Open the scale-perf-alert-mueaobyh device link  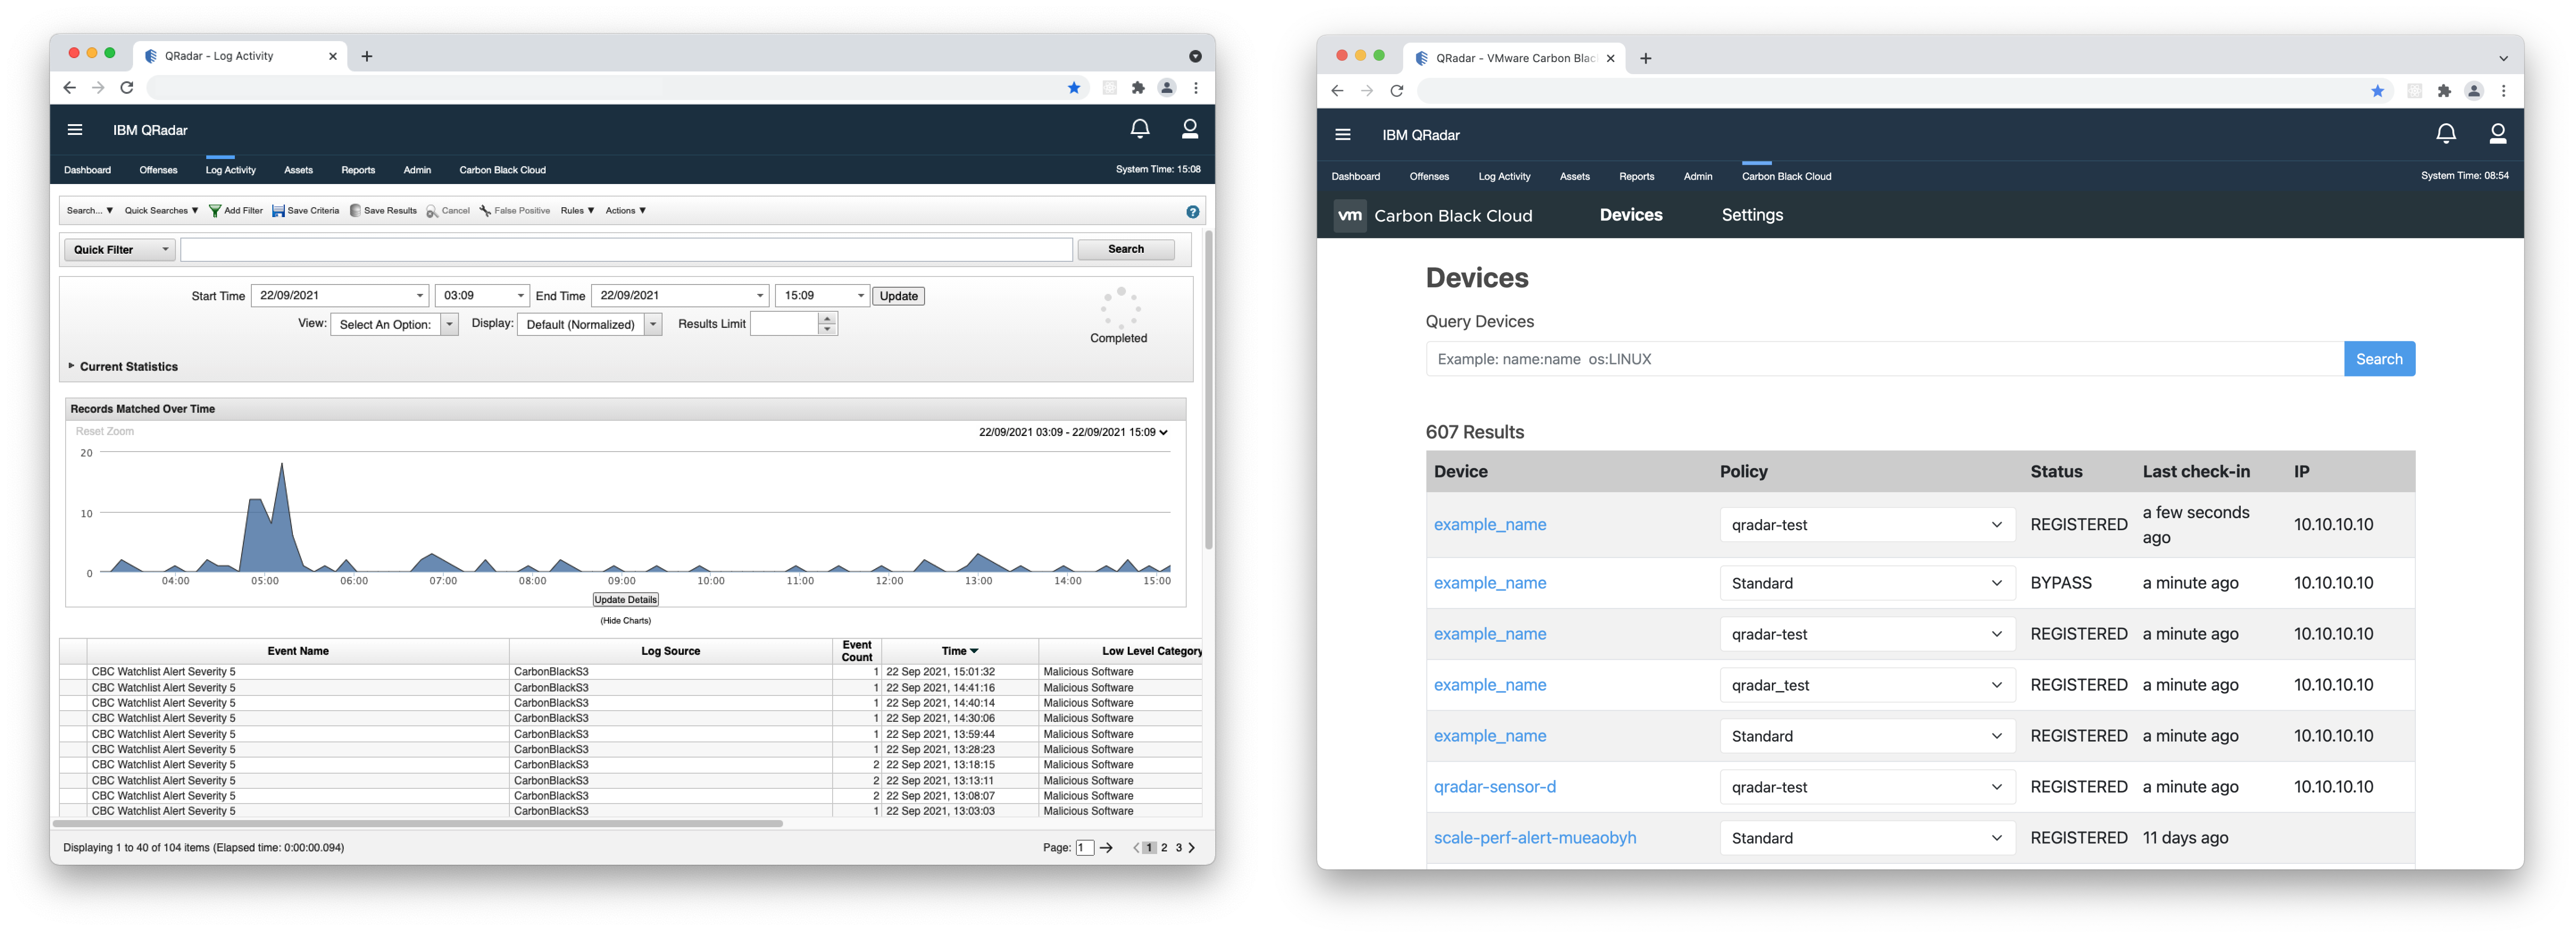(x=1535, y=838)
